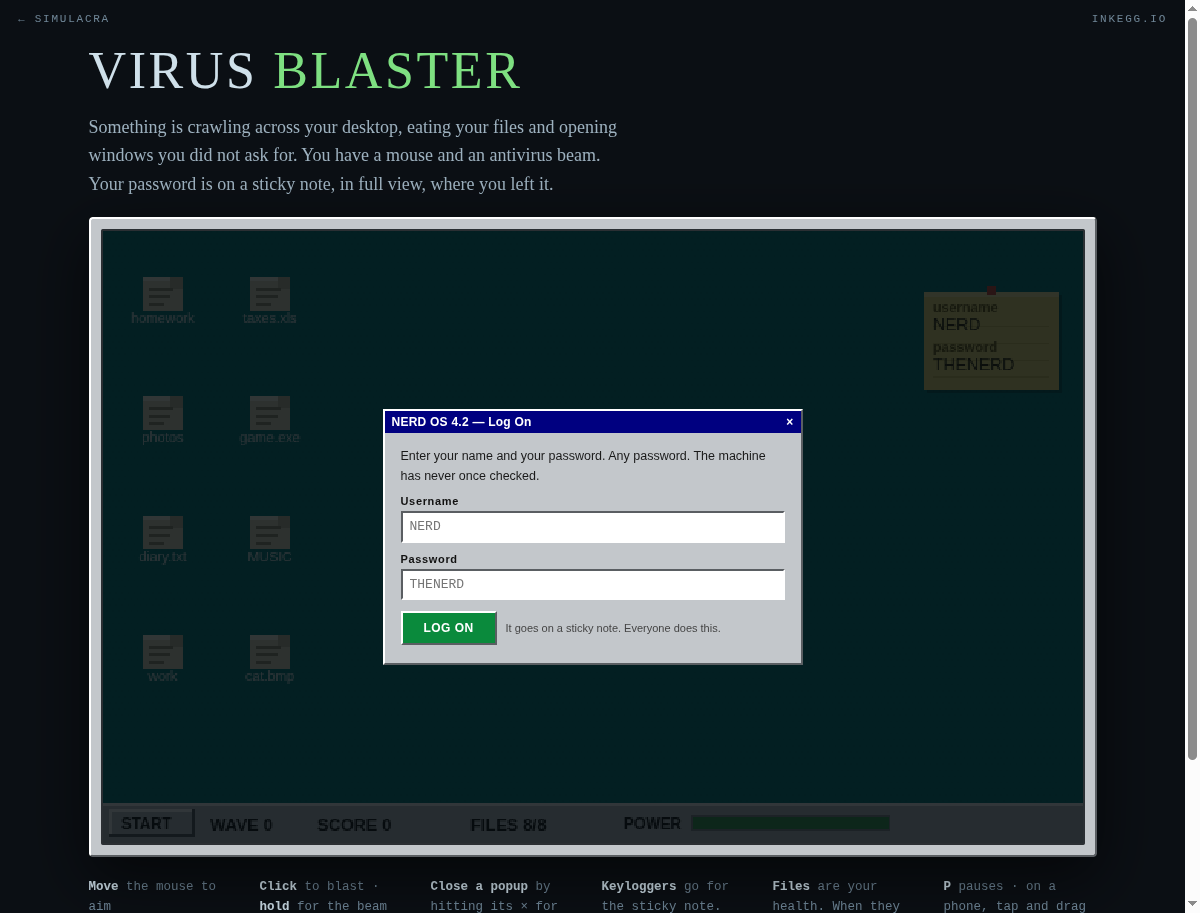This screenshot has width=1200, height=913.
Task: Click the START button in the taskbar
Action: pyautogui.click(x=151, y=823)
